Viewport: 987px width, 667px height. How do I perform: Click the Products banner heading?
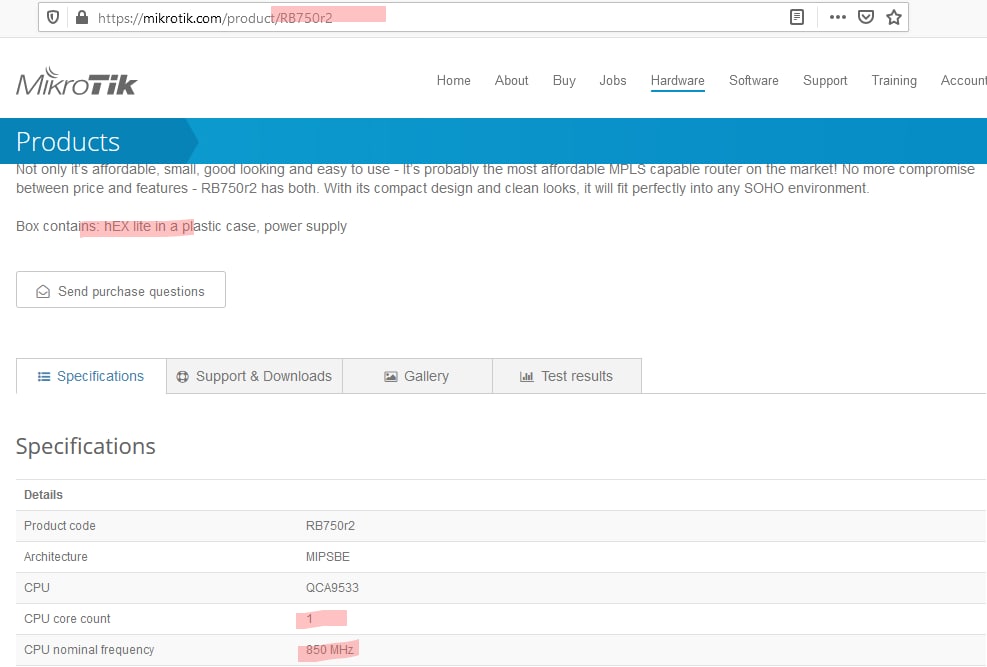(x=68, y=142)
